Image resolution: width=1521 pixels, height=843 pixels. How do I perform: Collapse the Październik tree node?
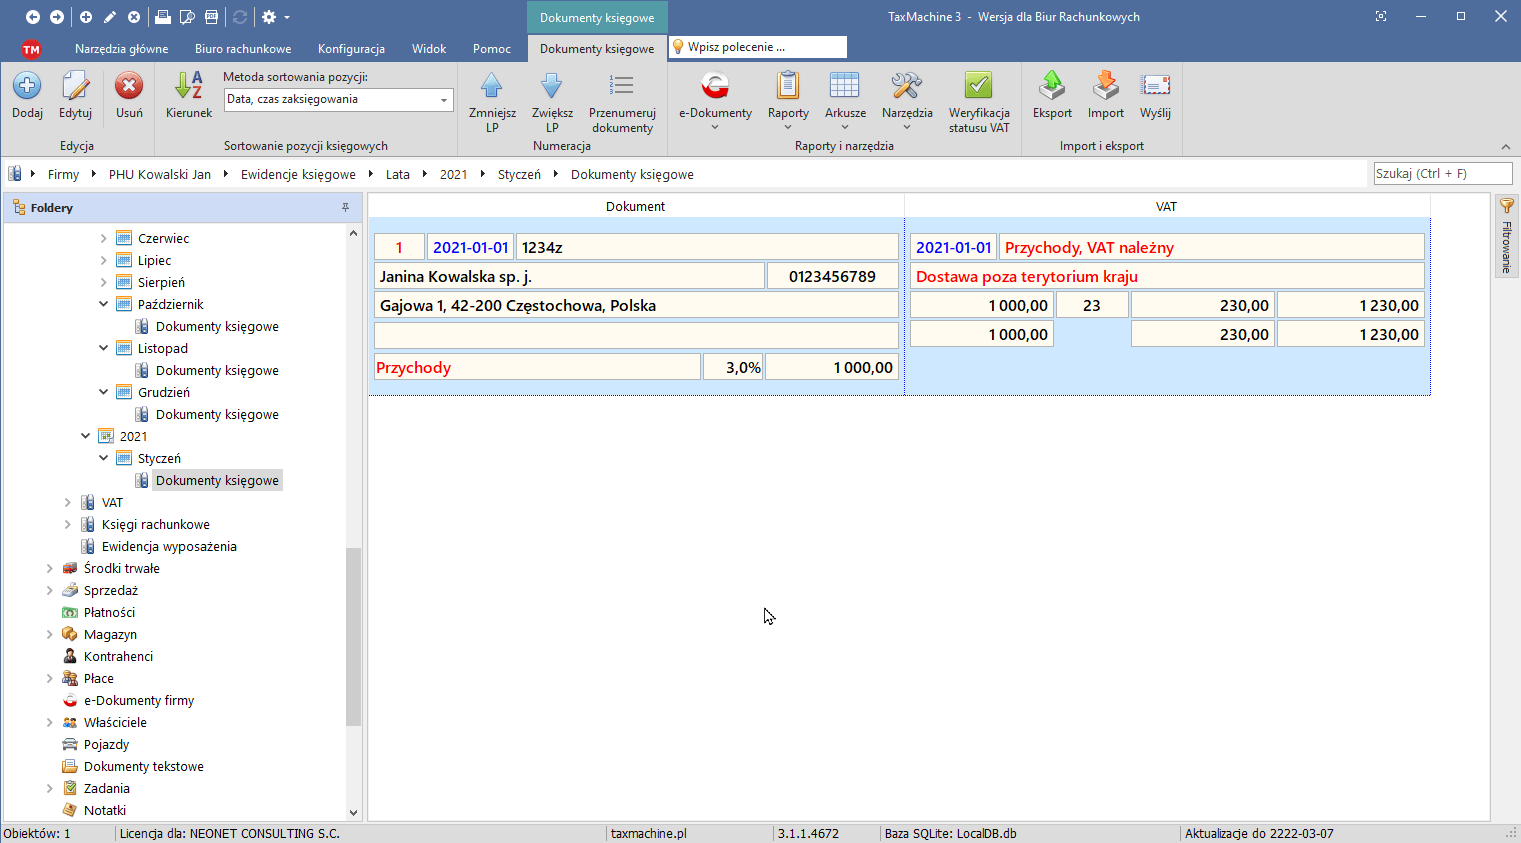[104, 304]
